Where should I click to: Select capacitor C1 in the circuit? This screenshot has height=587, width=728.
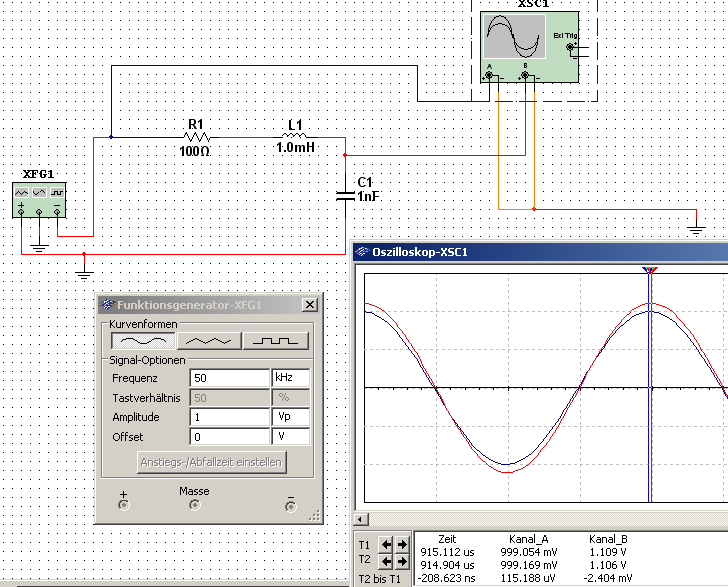[345, 197]
